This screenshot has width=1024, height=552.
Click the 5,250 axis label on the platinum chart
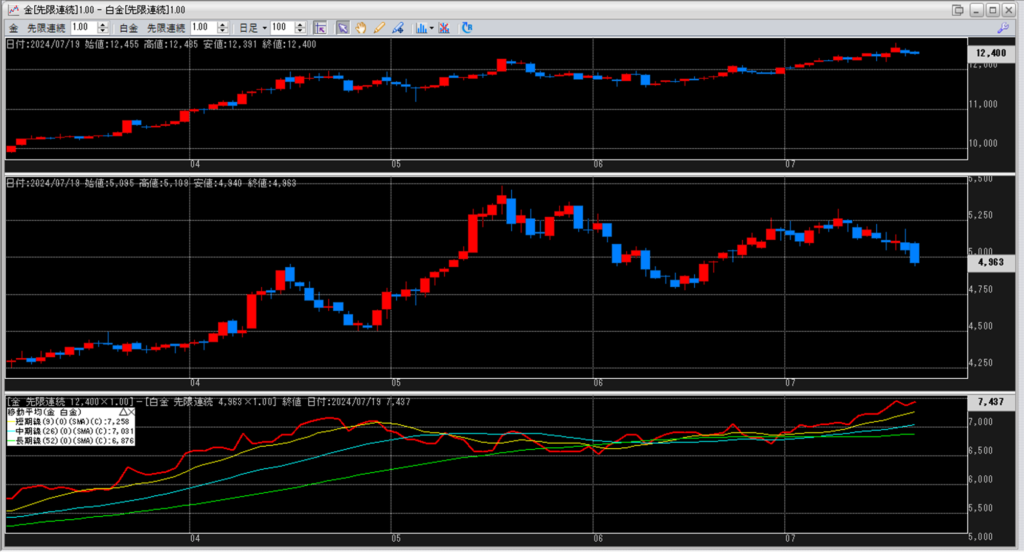(x=981, y=215)
